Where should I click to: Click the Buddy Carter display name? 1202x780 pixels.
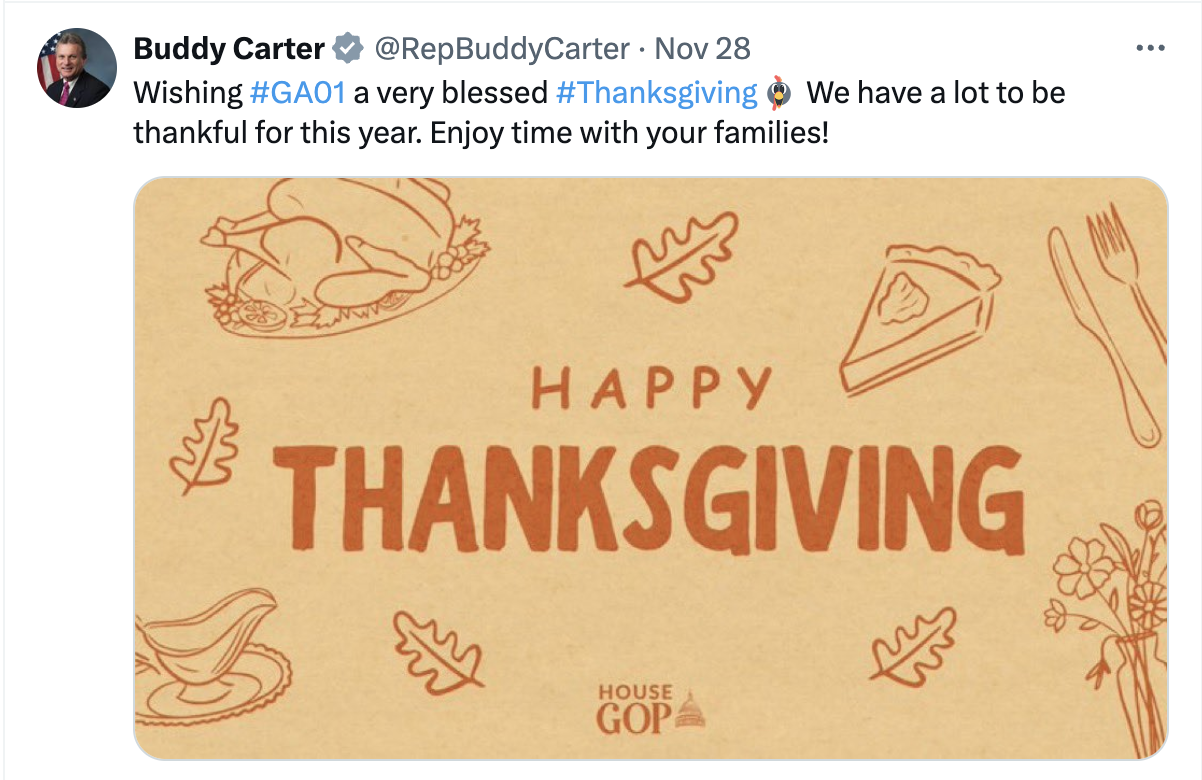(229, 47)
